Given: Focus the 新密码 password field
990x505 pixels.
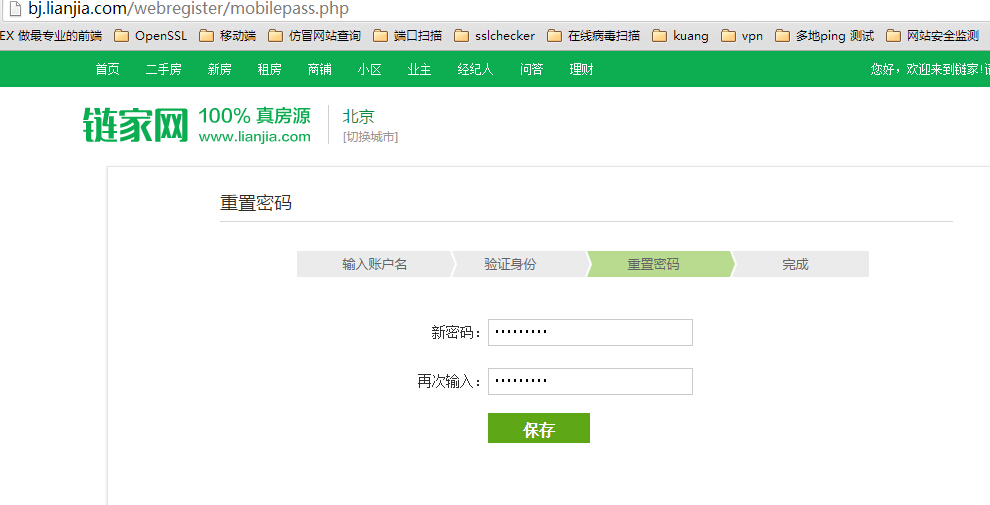Looking at the screenshot, I should [590, 332].
